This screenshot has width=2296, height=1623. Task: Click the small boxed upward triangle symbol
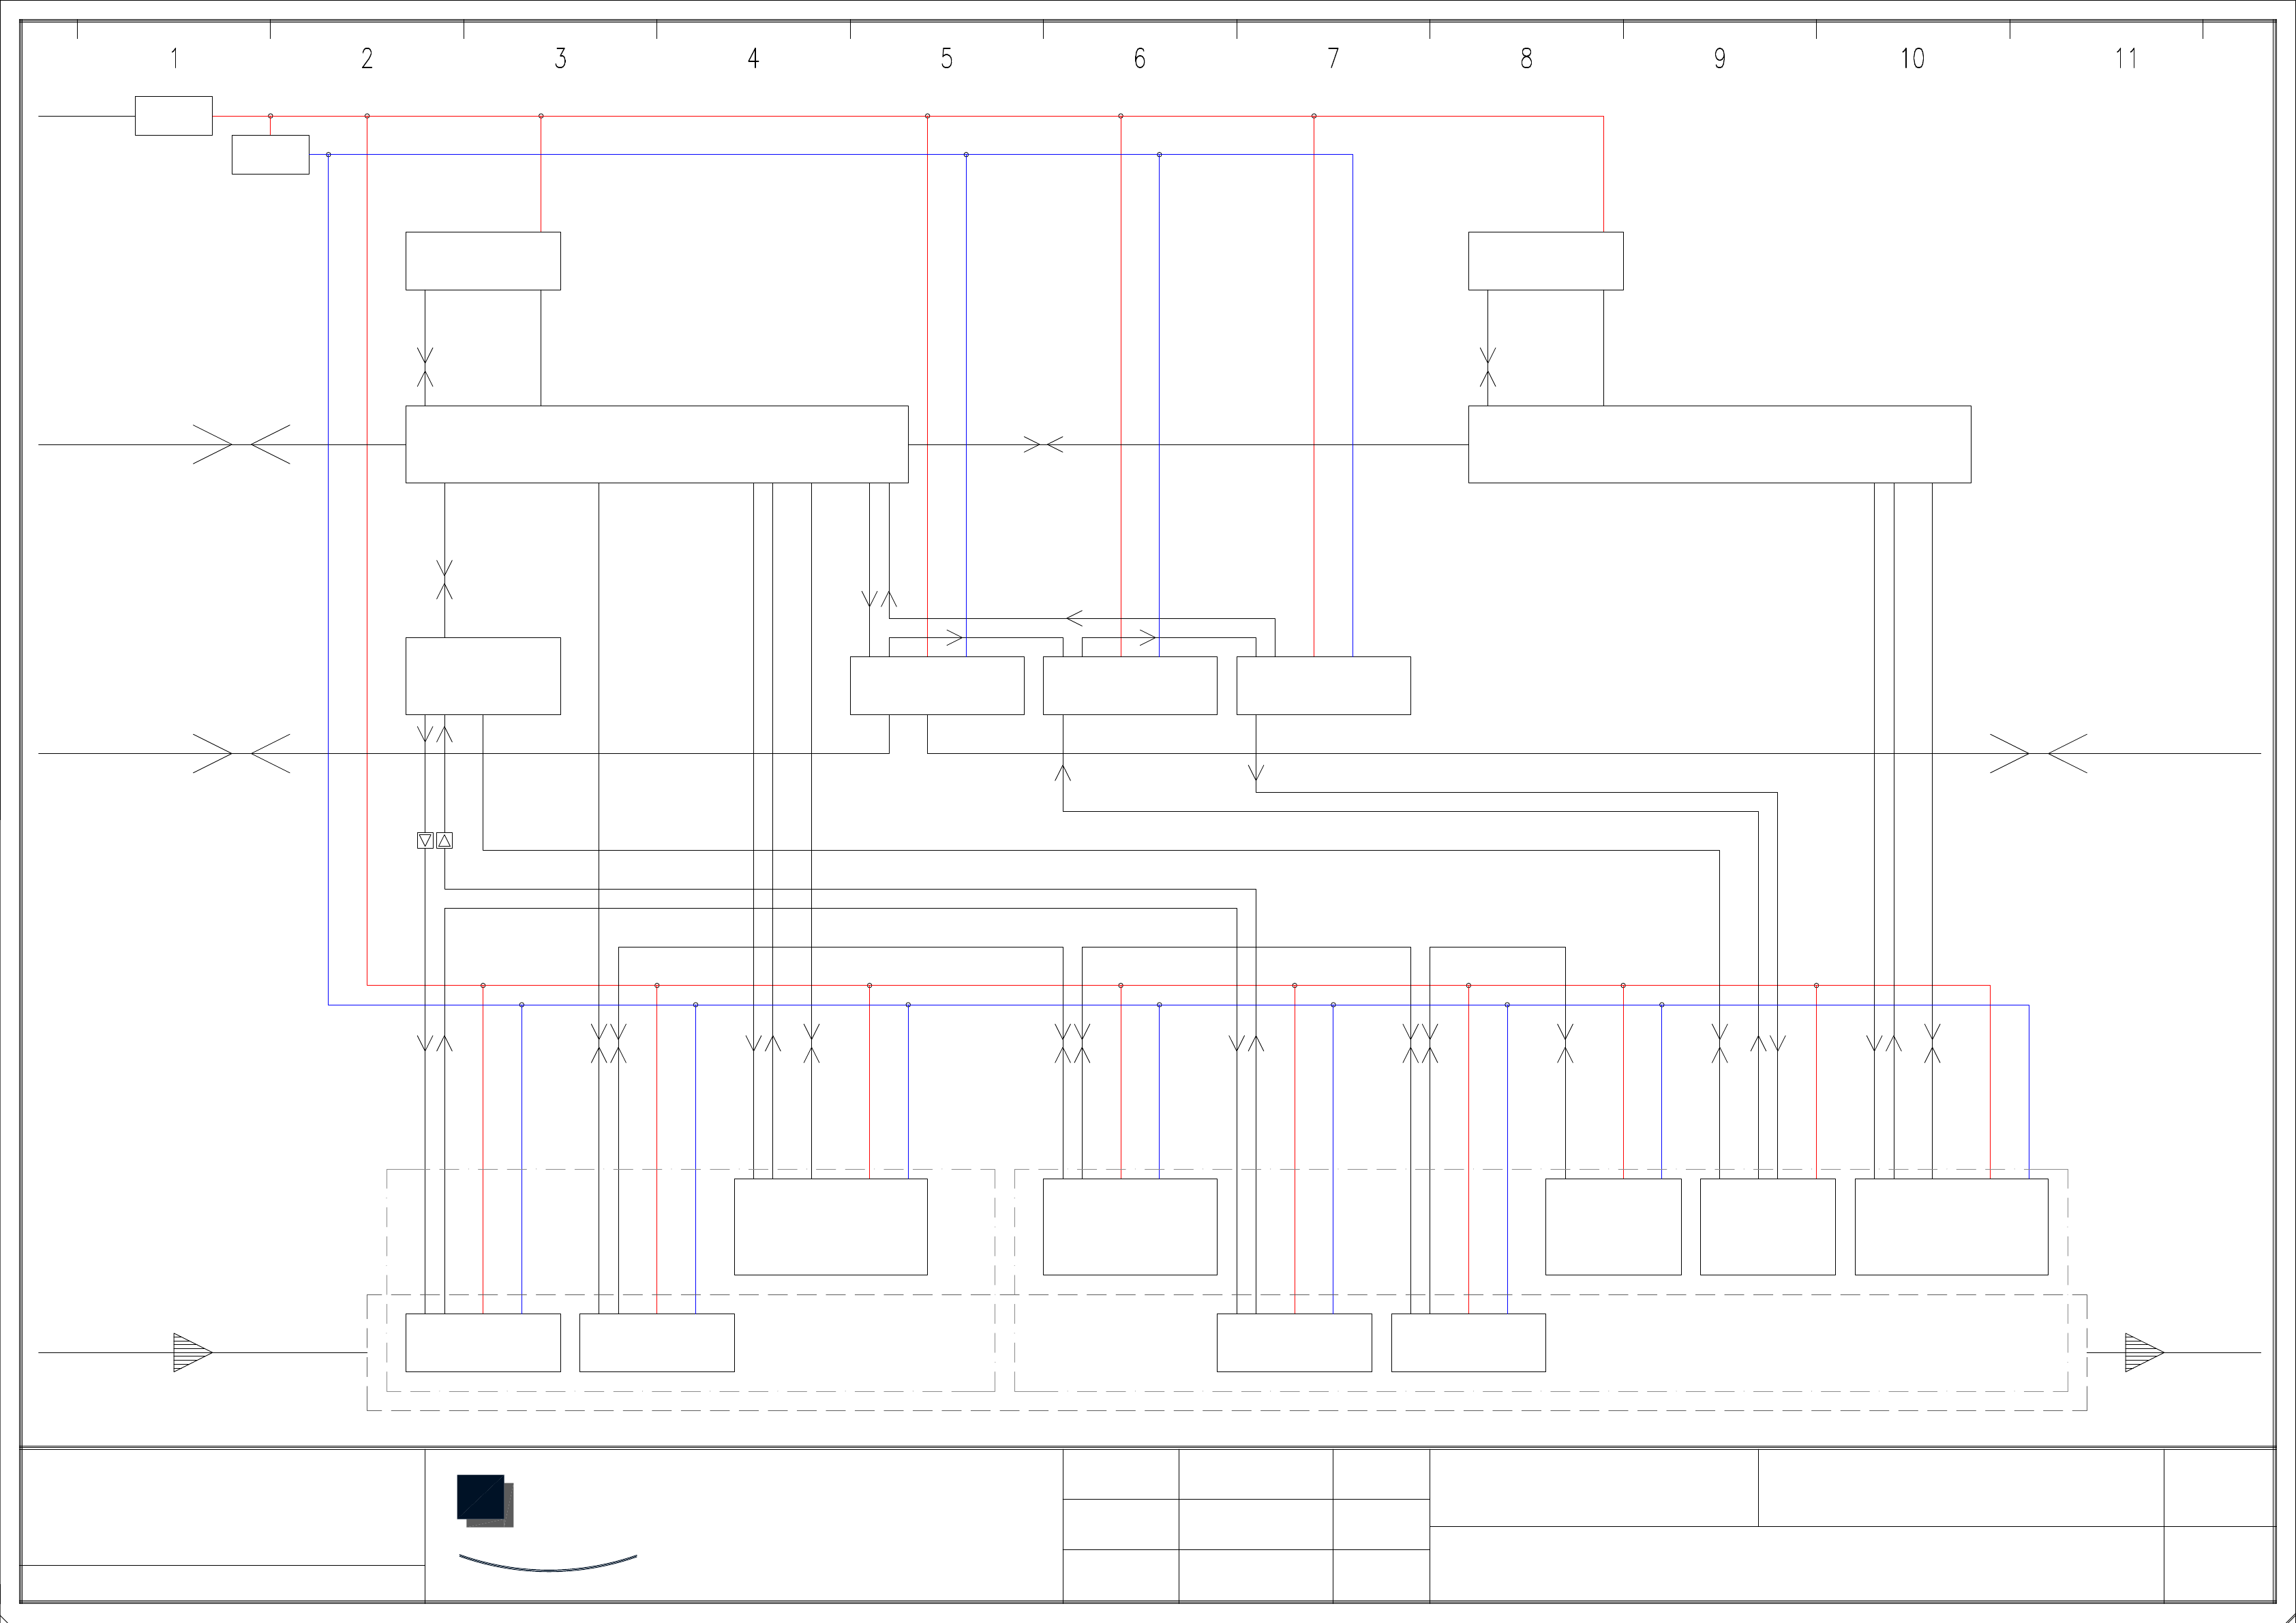445,840
